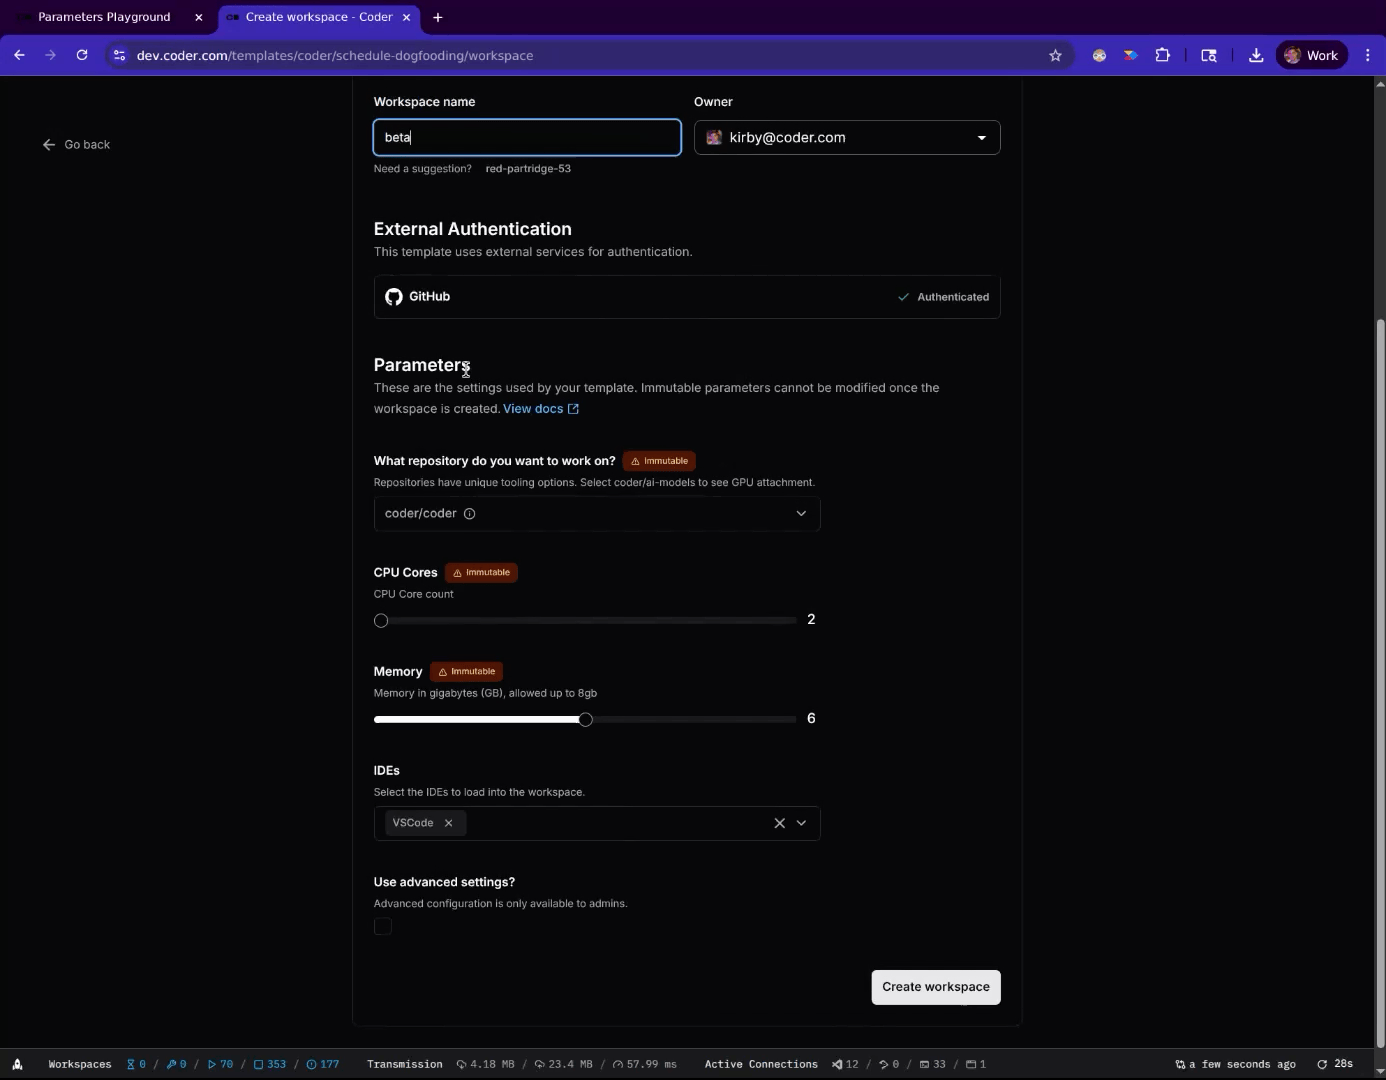Click the stopped workspaces counter icon showing 353
The width and height of the screenshot is (1386, 1080).
point(257,1064)
